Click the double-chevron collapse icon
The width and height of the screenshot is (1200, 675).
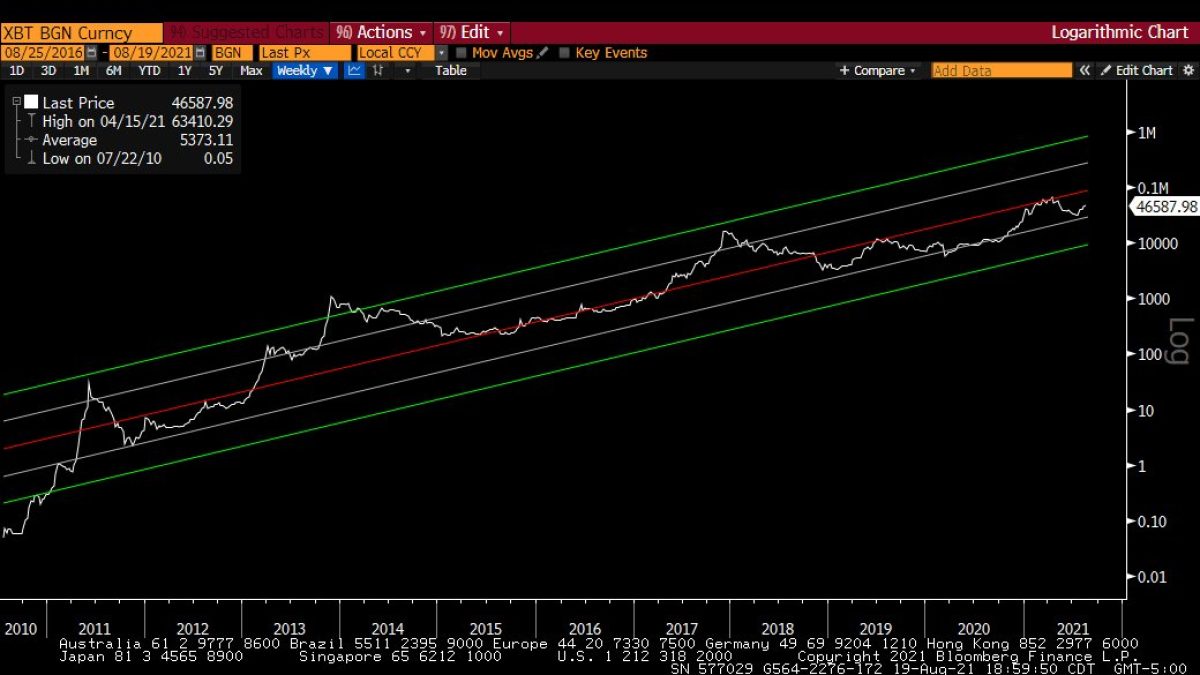(x=1084, y=71)
